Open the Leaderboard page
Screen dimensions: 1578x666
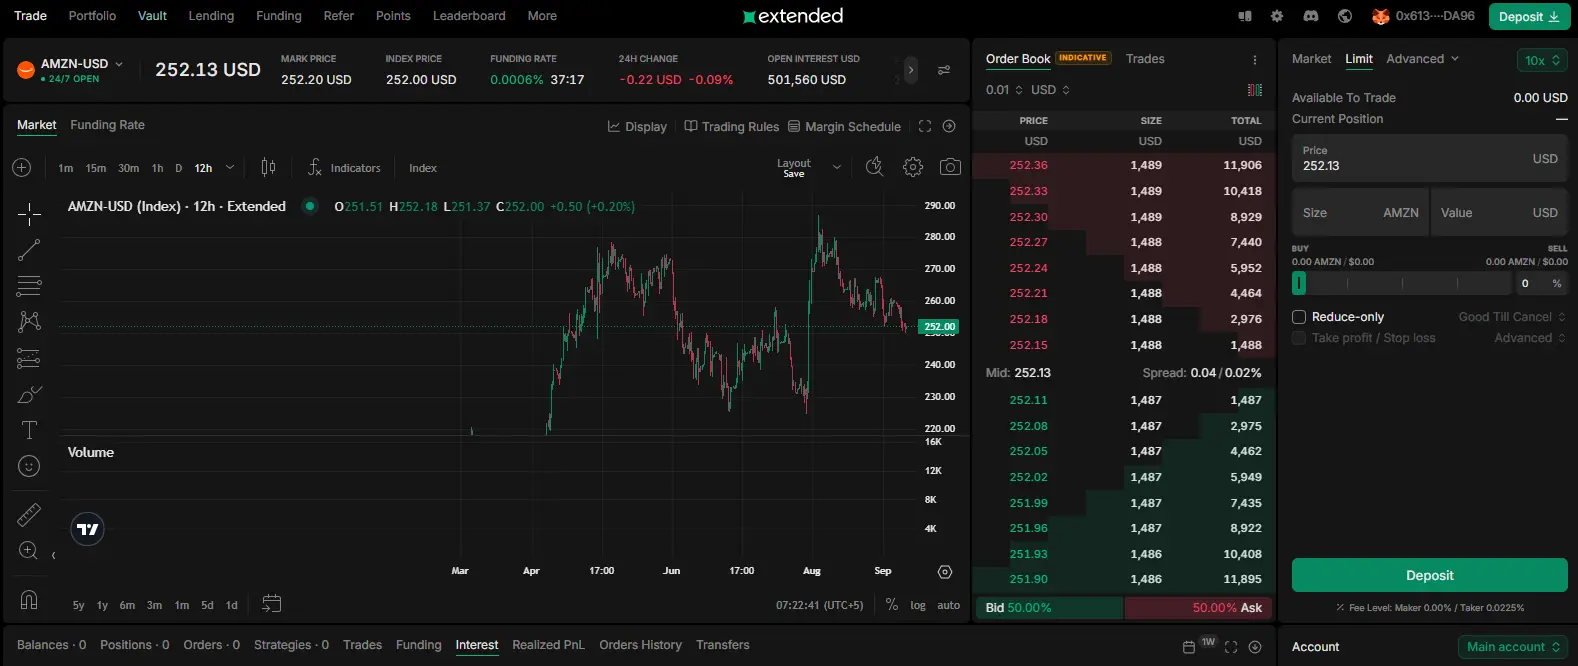(x=469, y=16)
